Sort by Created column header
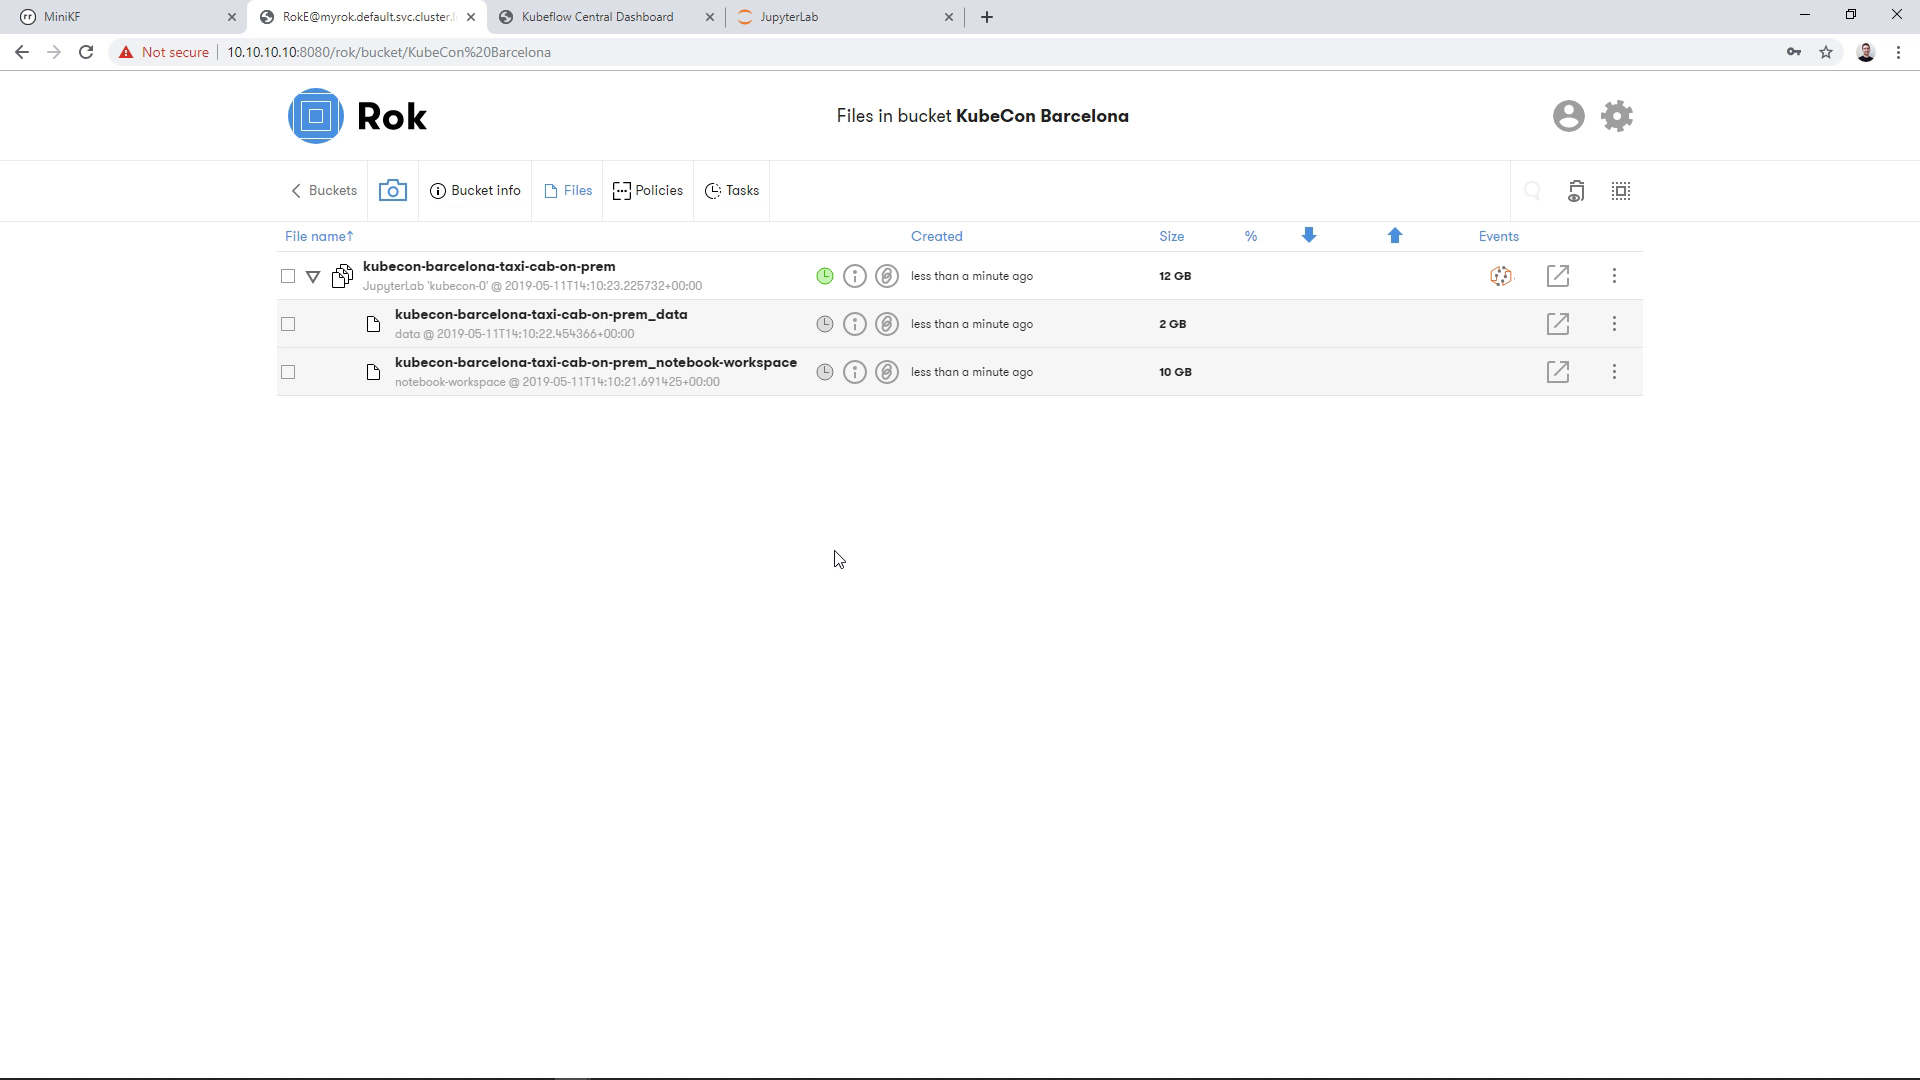The width and height of the screenshot is (1920, 1080). coord(936,237)
